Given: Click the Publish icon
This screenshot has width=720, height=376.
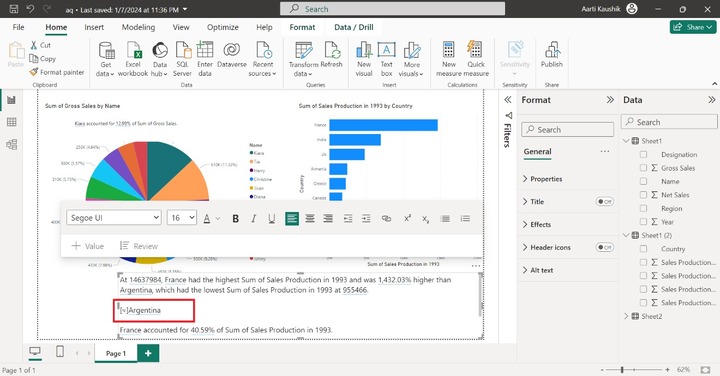Looking at the screenshot, I should point(551,55).
